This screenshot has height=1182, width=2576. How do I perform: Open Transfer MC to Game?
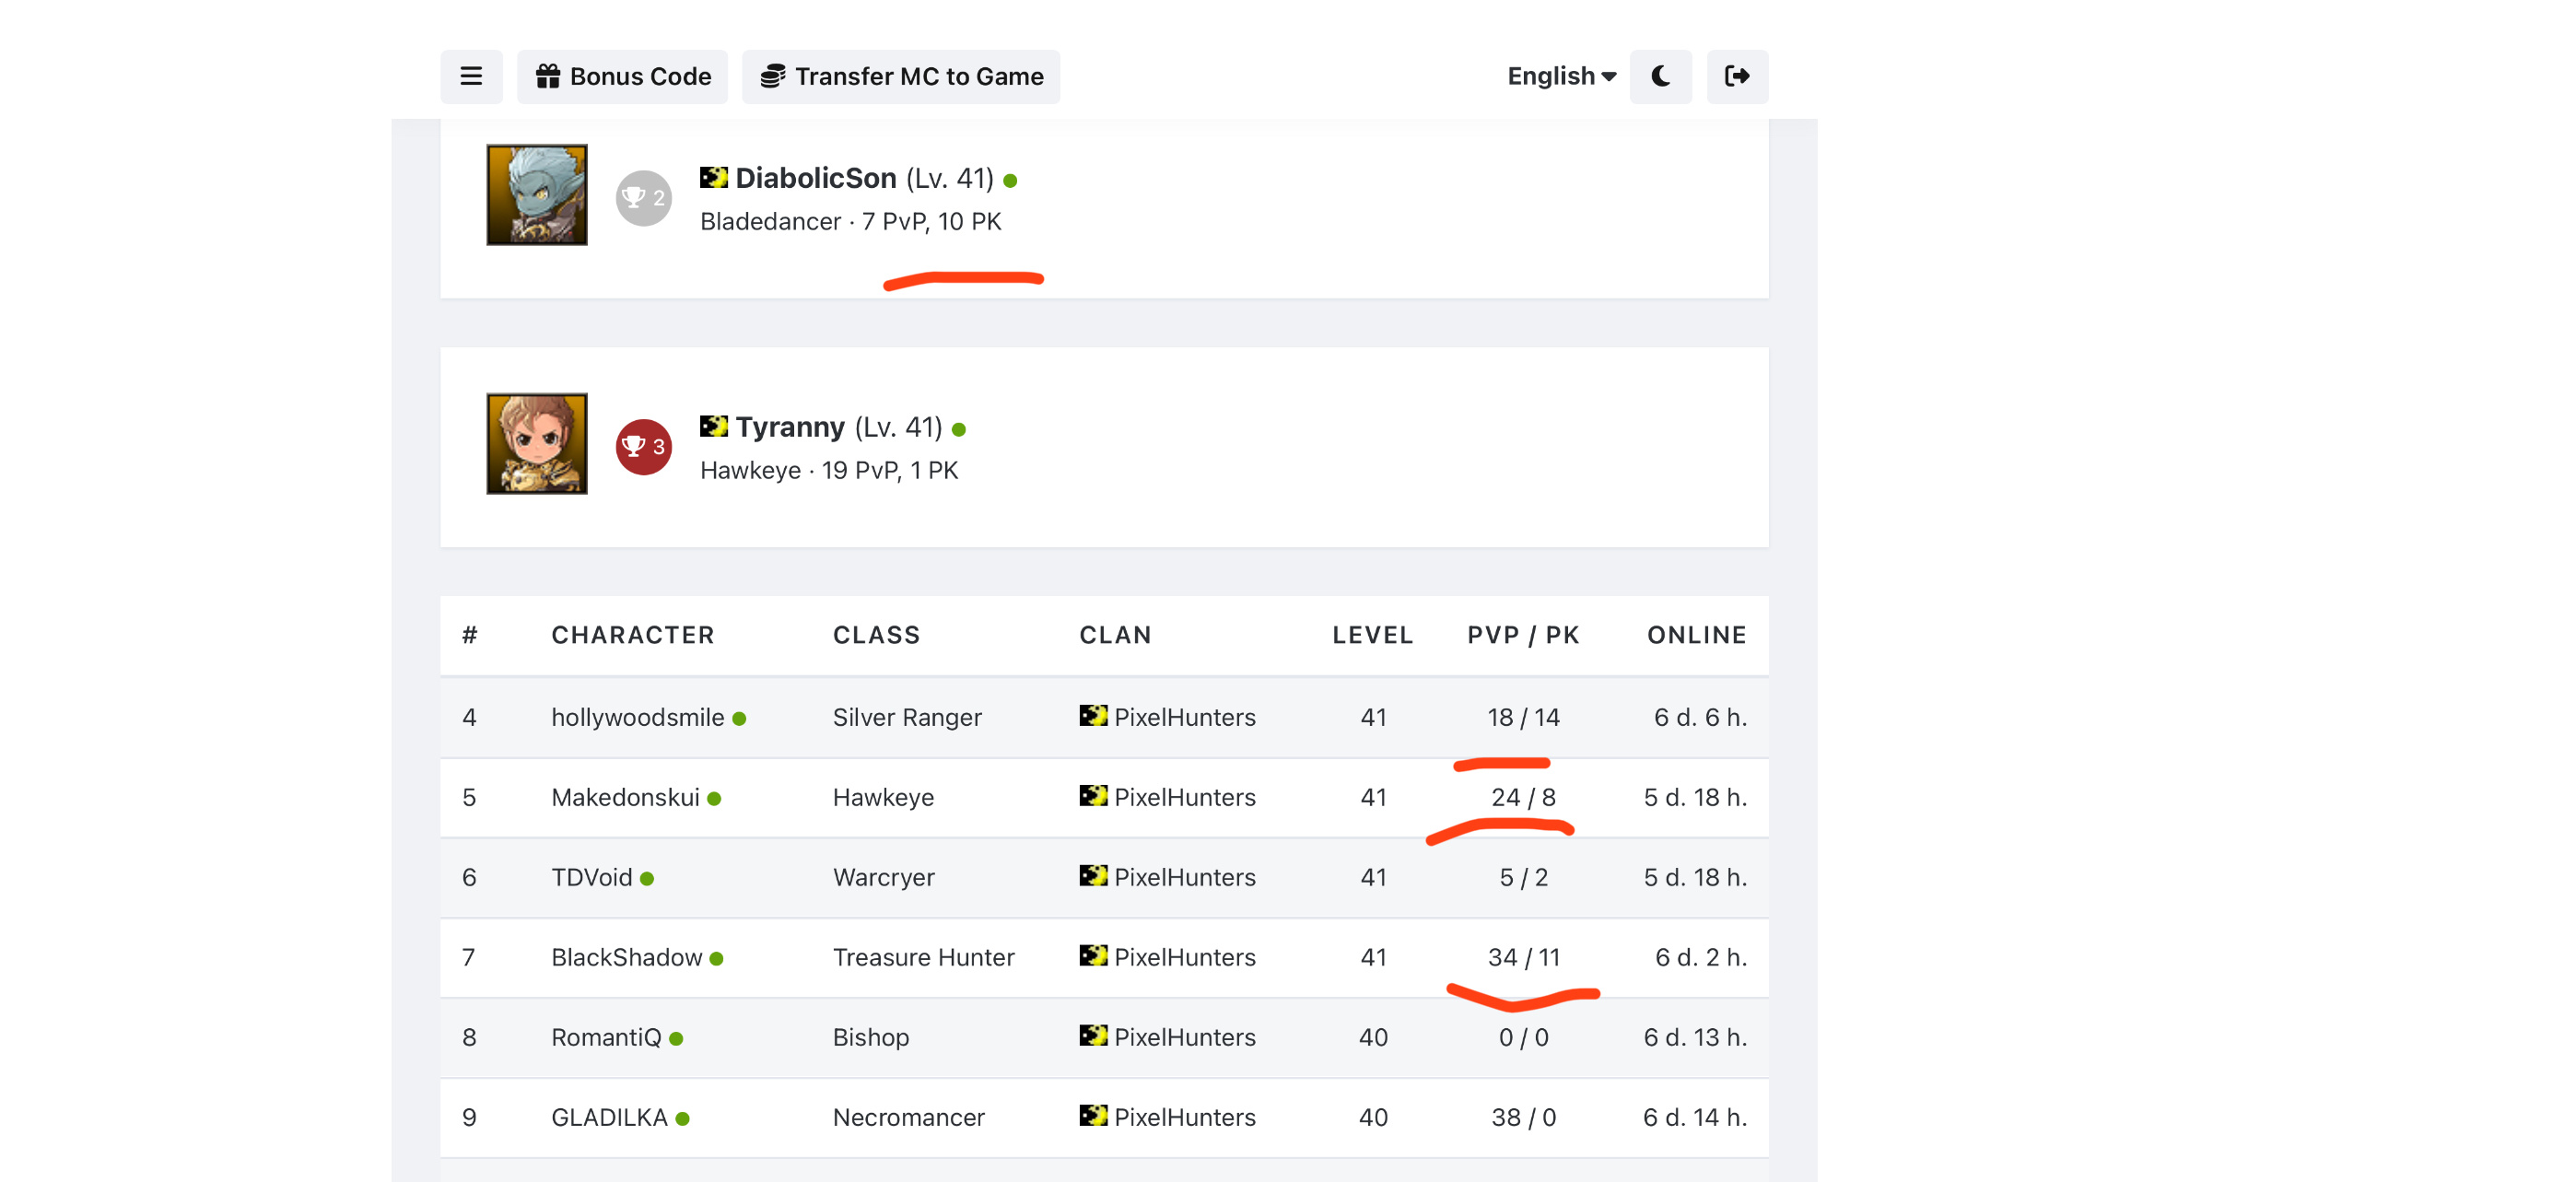(x=900, y=76)
